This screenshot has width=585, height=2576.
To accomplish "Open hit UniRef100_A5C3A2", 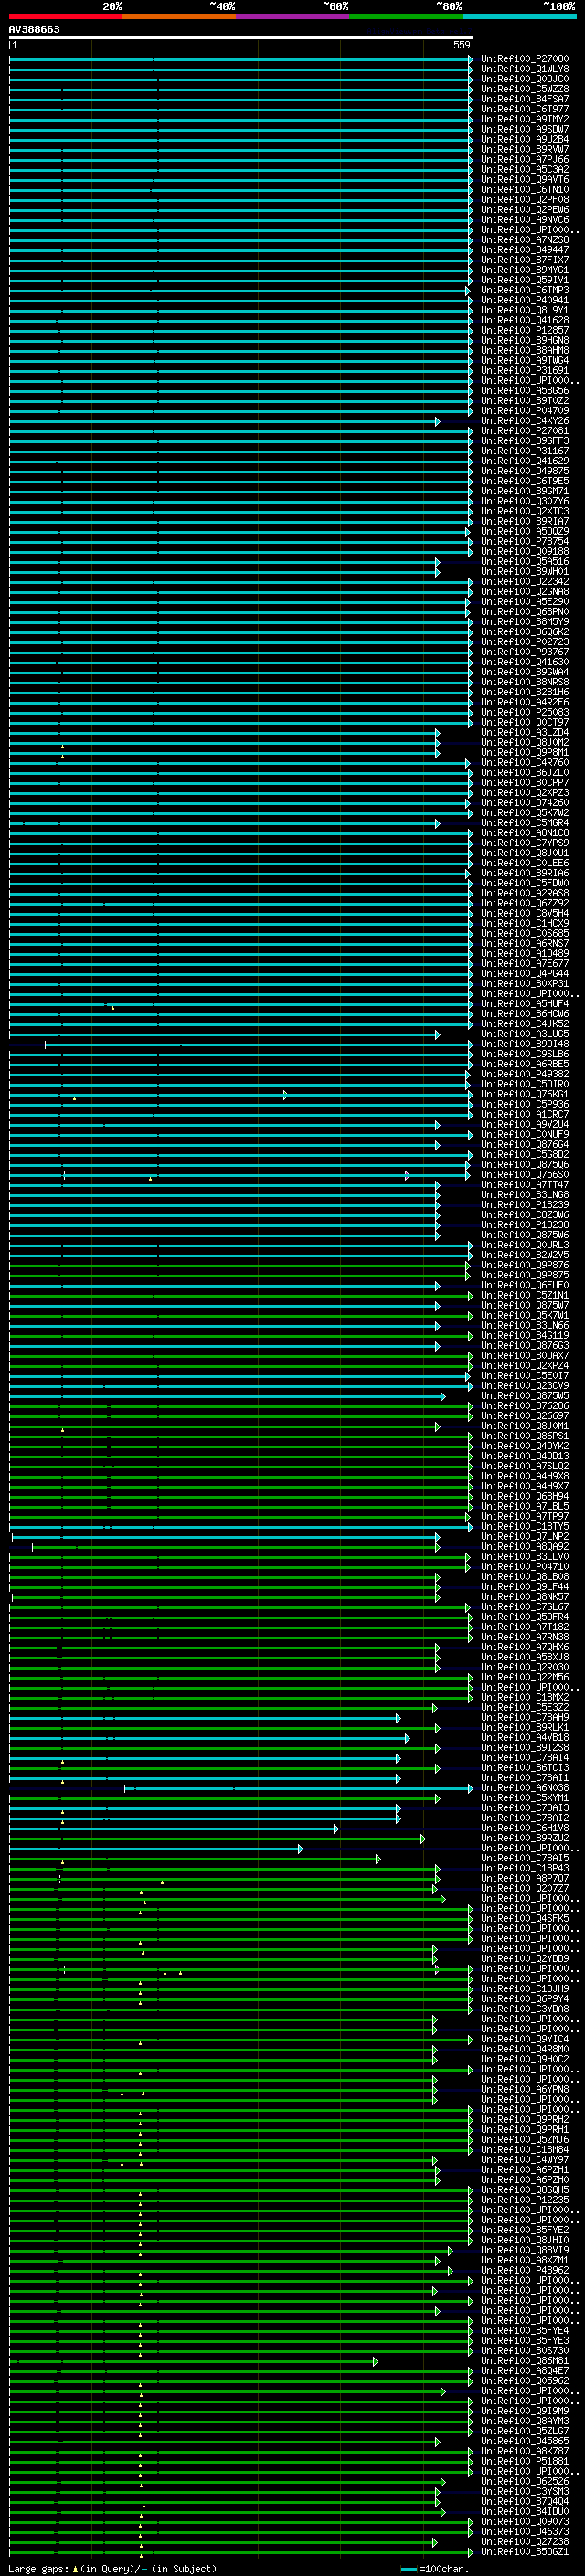I will 525,169.
